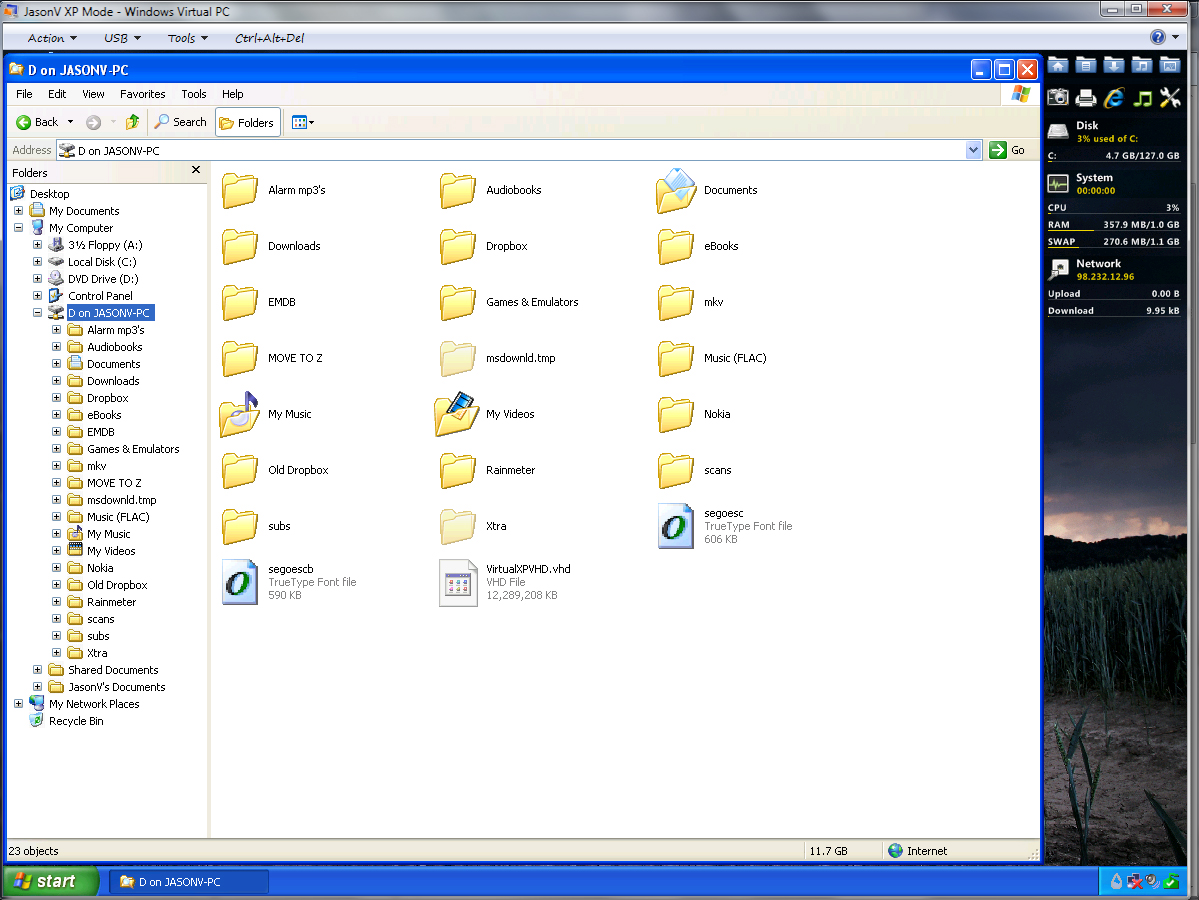Open the USB menu in Virtual PC
Viewport: 1199px width, 900px height.
click(122, 38)
